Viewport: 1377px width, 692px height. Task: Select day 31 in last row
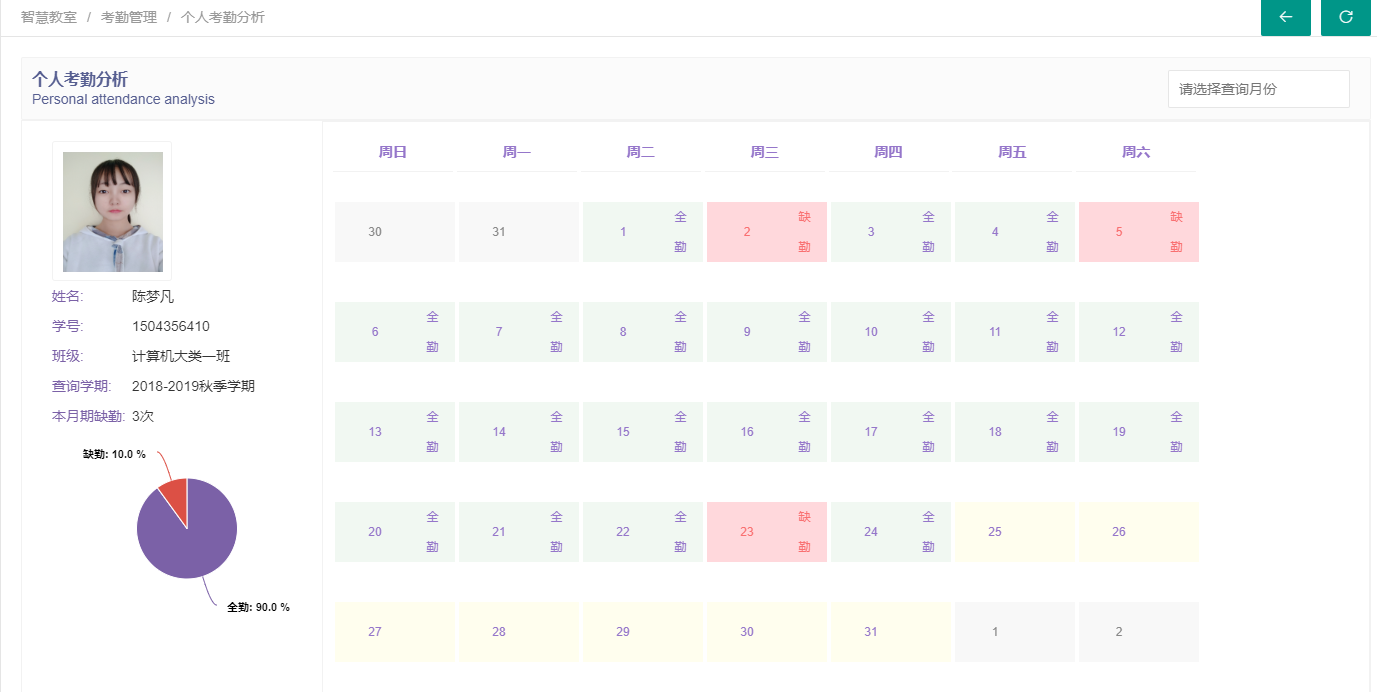[891, 632]
